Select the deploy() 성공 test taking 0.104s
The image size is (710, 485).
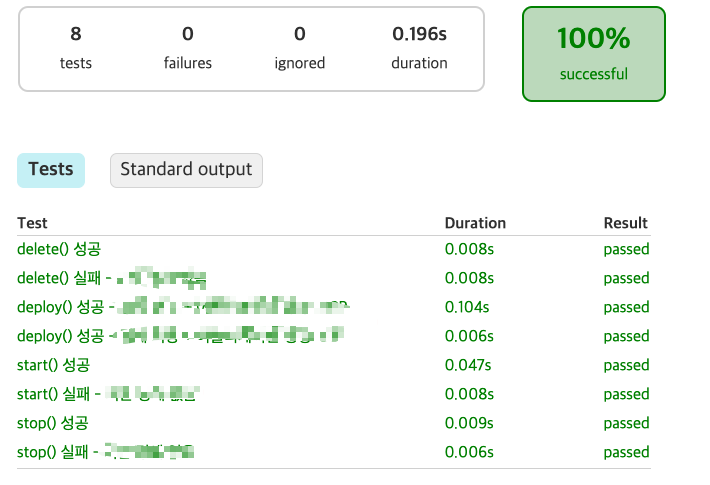(183, 307)
